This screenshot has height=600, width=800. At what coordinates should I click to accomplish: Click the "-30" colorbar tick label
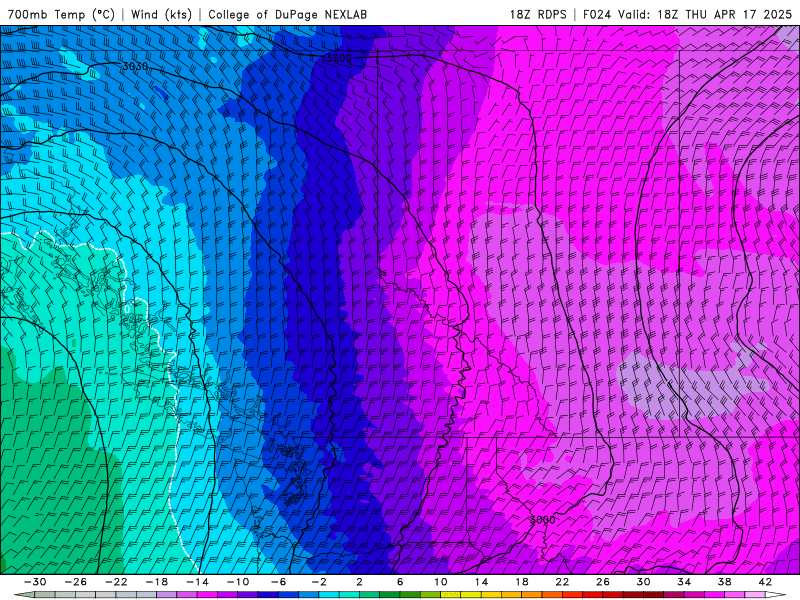(35, 582)
